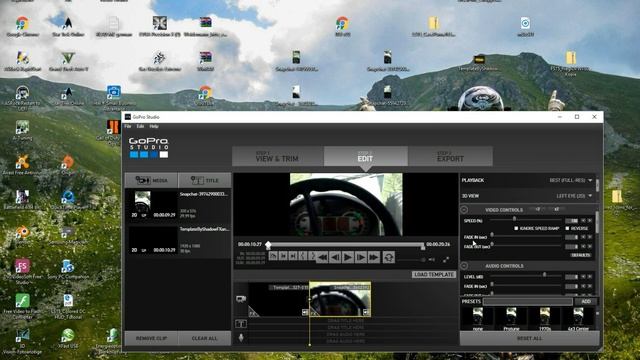640x360 pixels.
Task: Step back one frame in the player
Action: (x=335, y=258)
